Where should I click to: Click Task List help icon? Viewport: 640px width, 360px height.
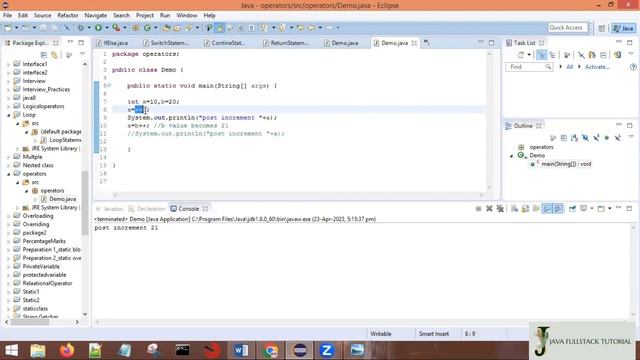pyautogui.click(x=633, y=67)
